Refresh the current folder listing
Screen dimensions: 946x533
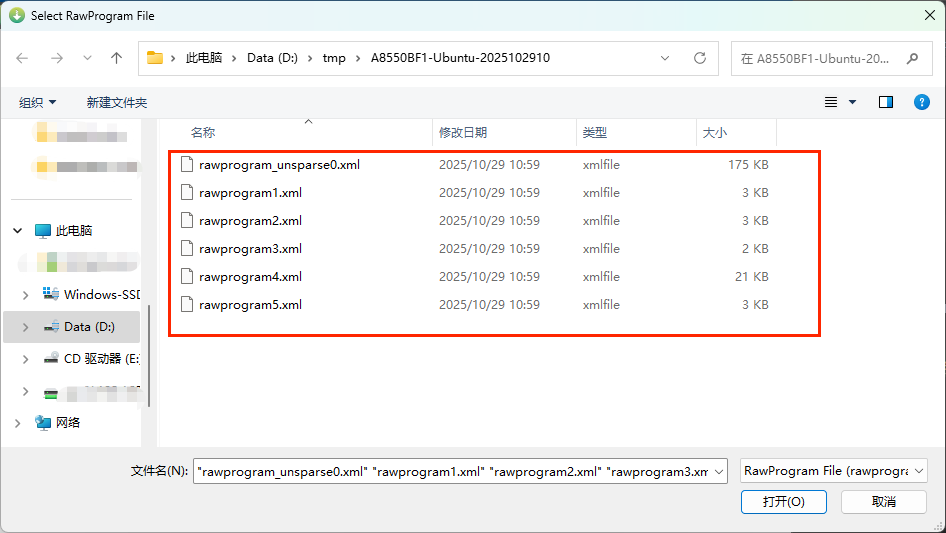700,58
